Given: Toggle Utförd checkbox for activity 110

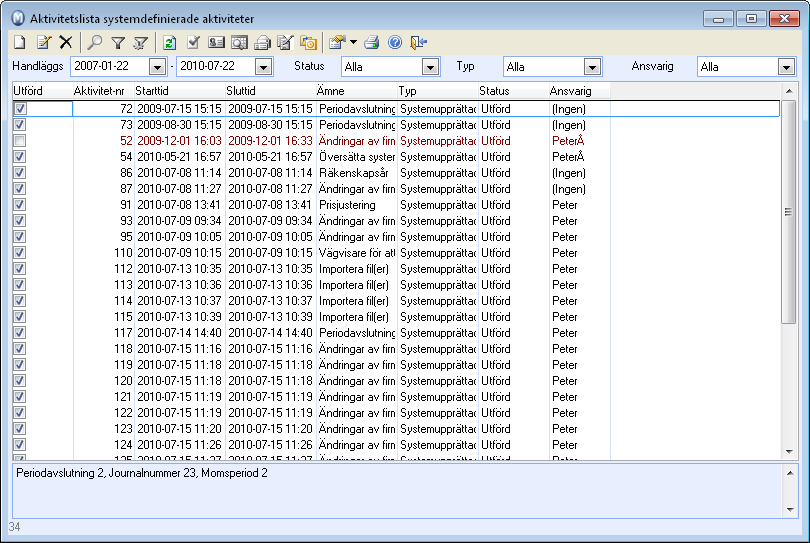Looking at the screenshot, I should 20,253.
